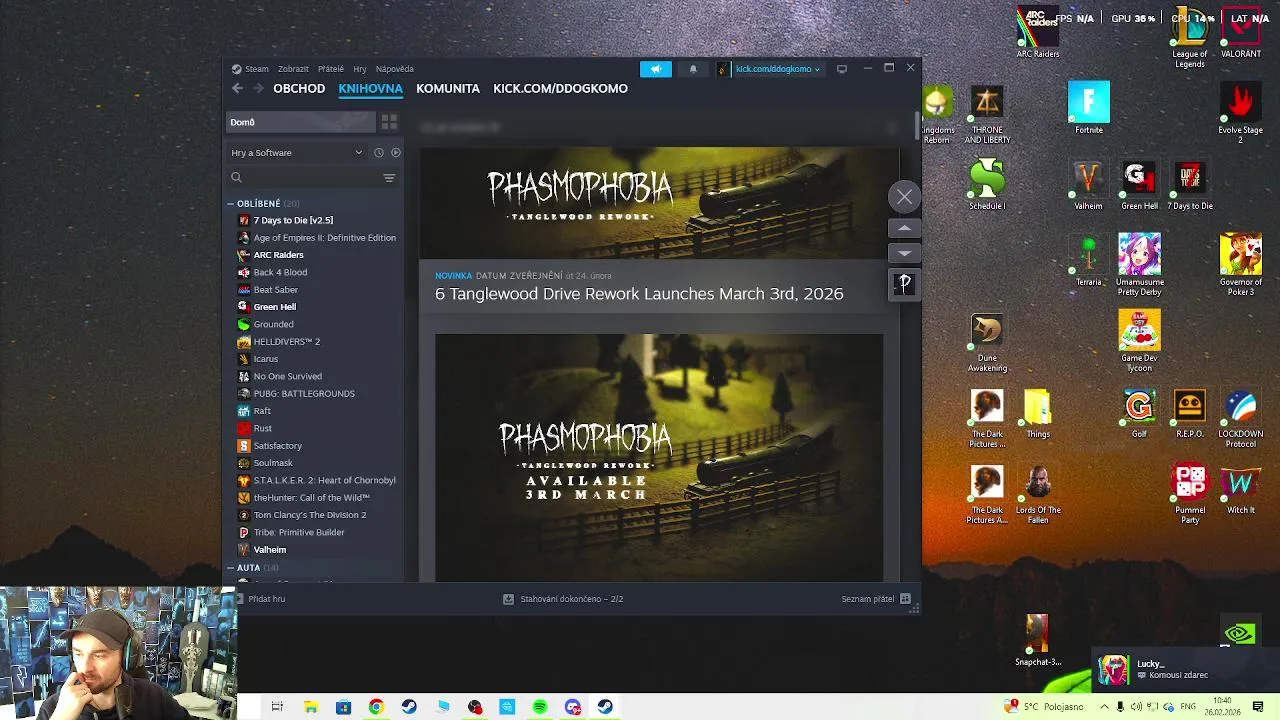
Task: Open Seznam přátel friends list
Action: (x=875, y=599)
